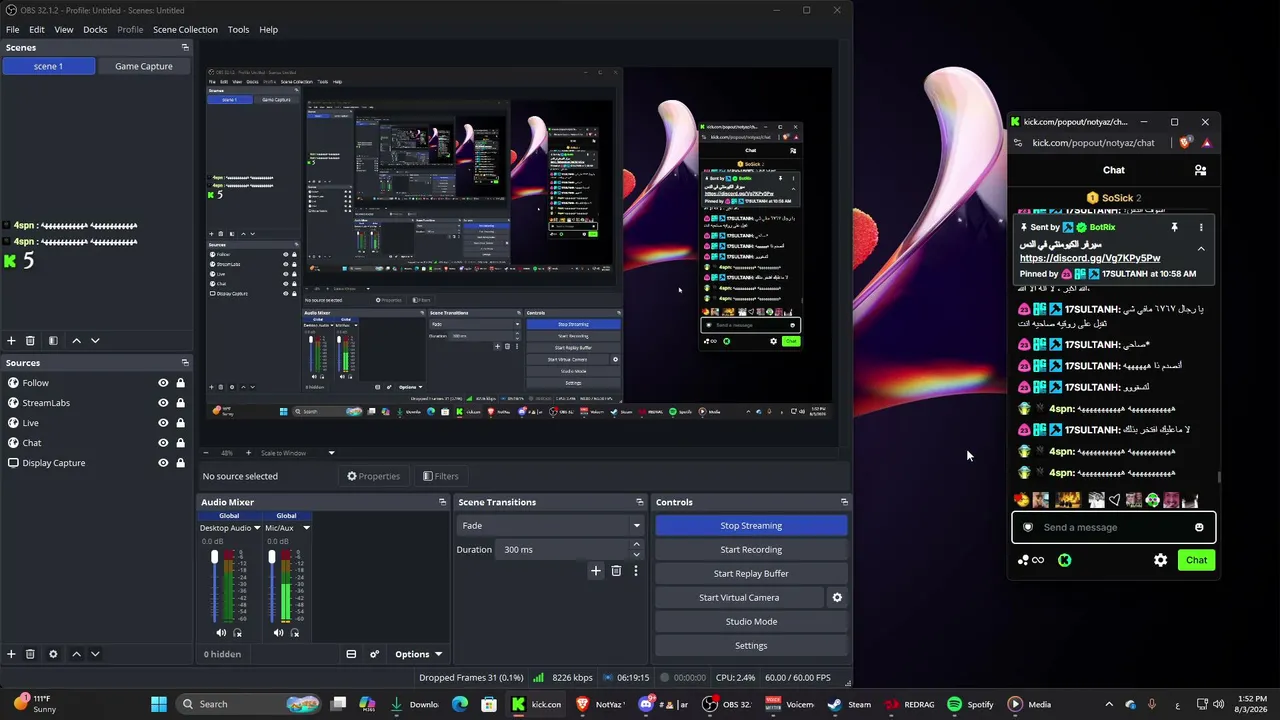
Task: Collapse the pinned message chevron in chat
Action: click(1201, 249)
